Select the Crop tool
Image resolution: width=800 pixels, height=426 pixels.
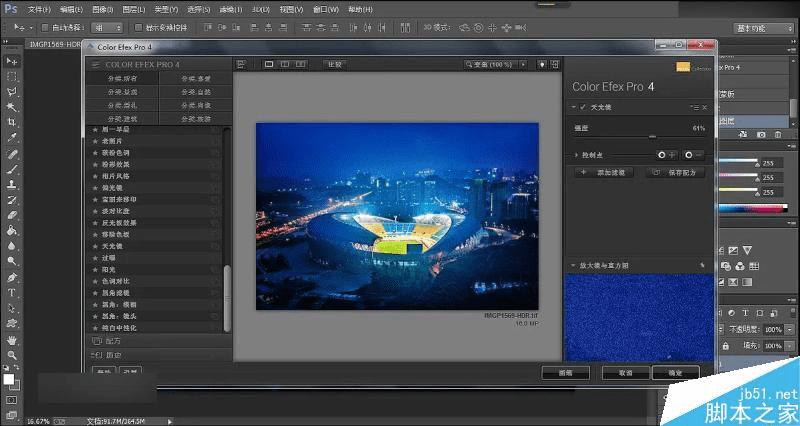coord(12,122)
